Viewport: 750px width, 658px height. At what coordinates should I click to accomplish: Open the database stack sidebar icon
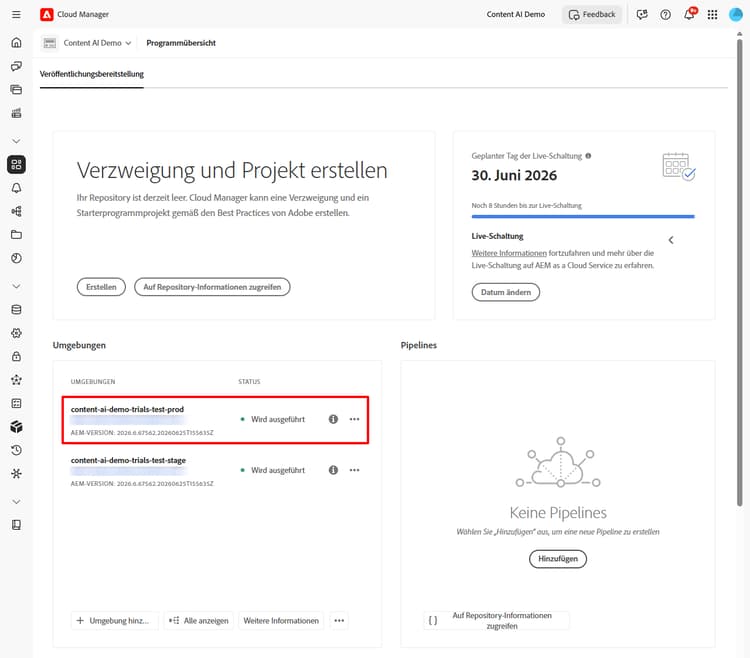[16, 309]
